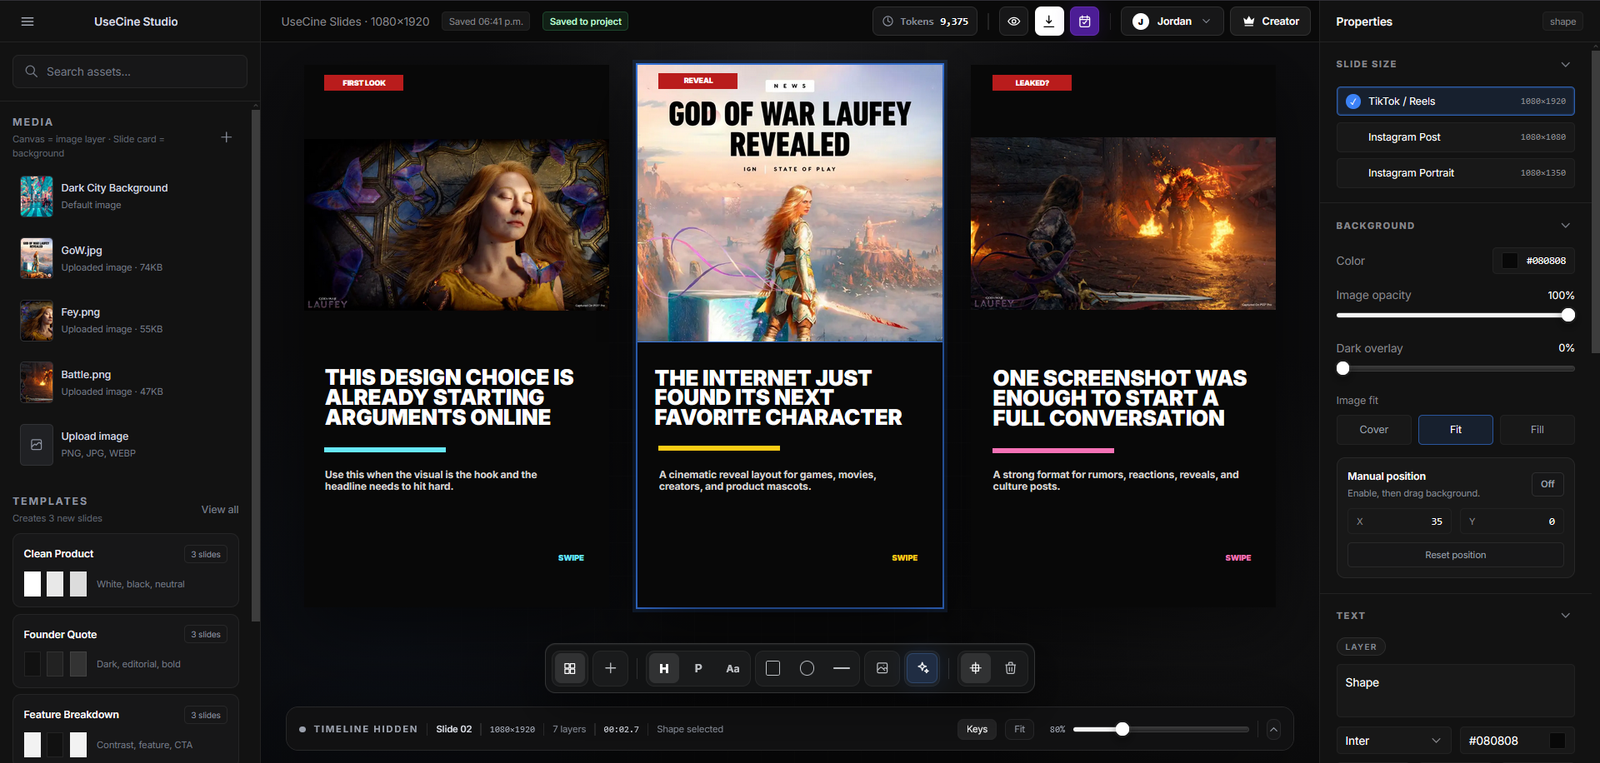The width and height of the screenshot is (1600, 763).
Task: Click the sparkle AI magic tool
Action: tap(923, 668)
